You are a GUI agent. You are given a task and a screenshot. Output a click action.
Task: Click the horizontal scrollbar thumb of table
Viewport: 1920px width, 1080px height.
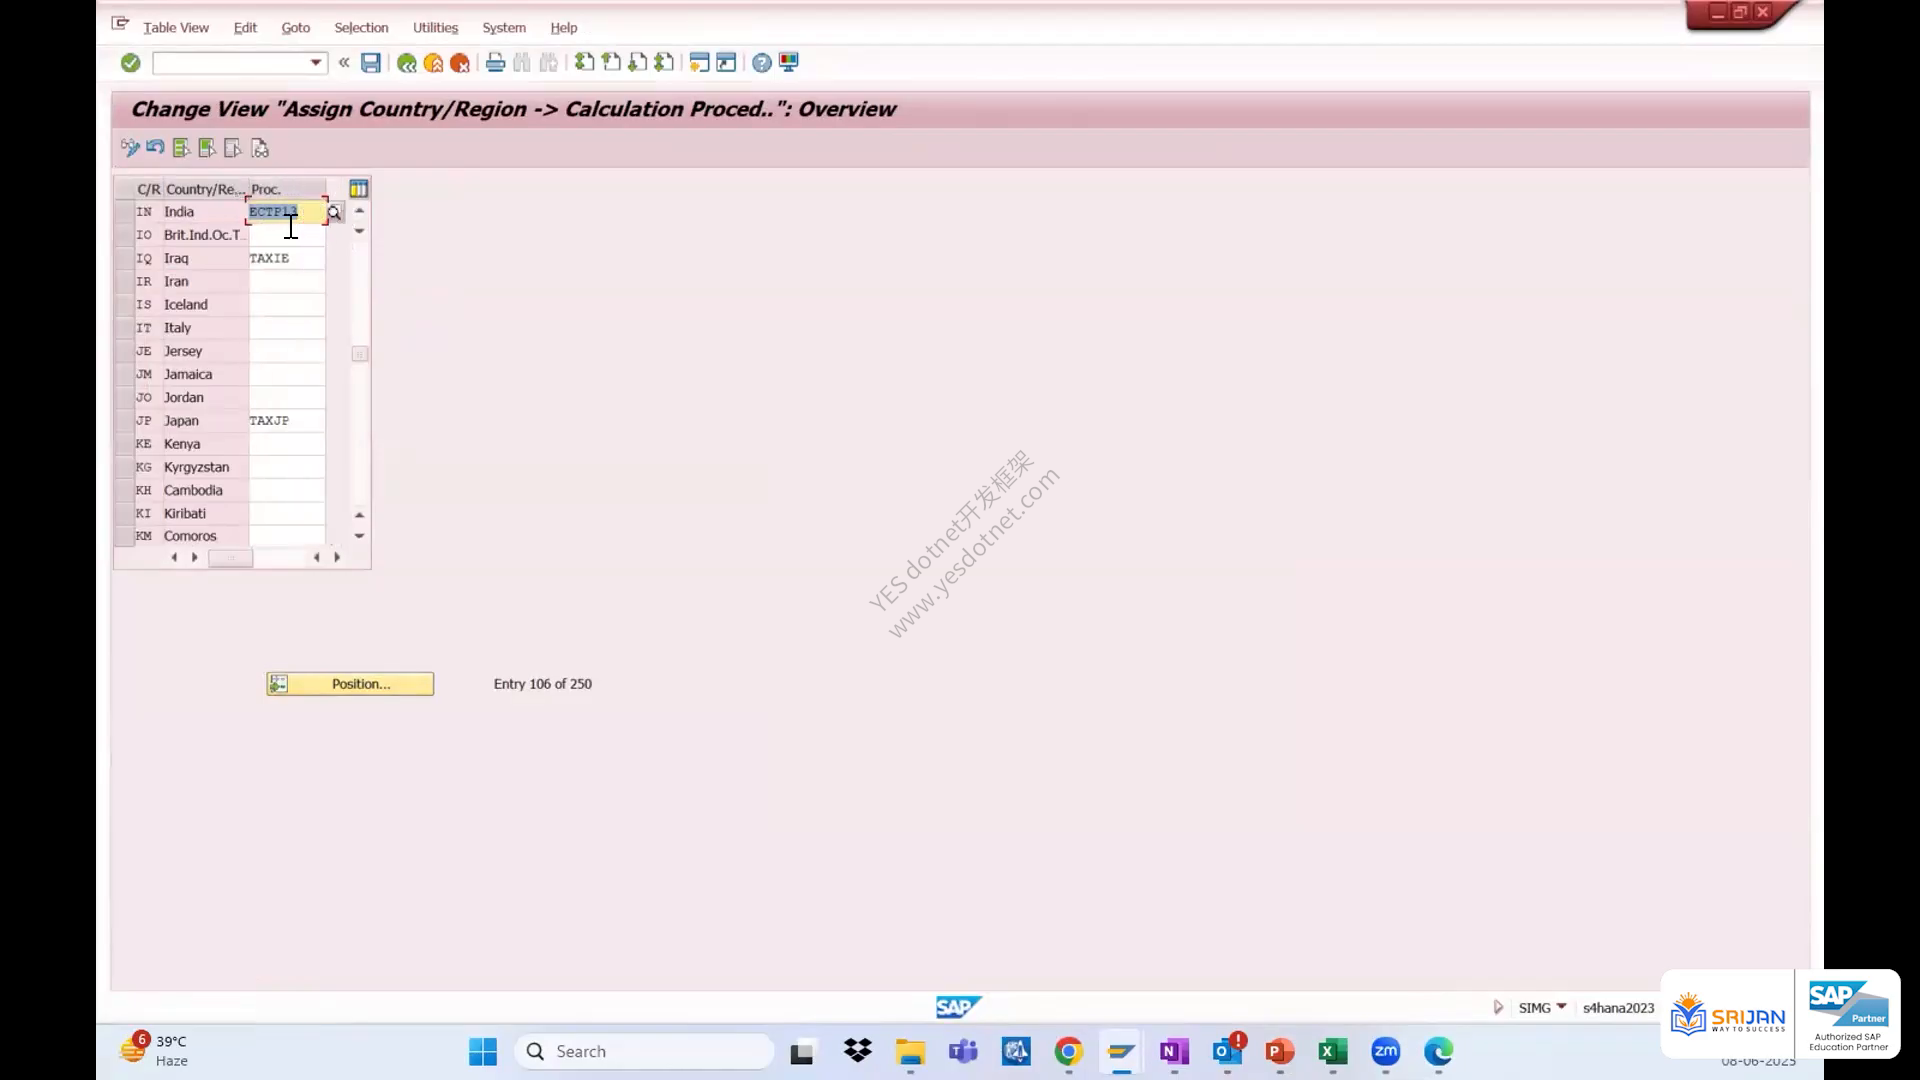point(230,558)
